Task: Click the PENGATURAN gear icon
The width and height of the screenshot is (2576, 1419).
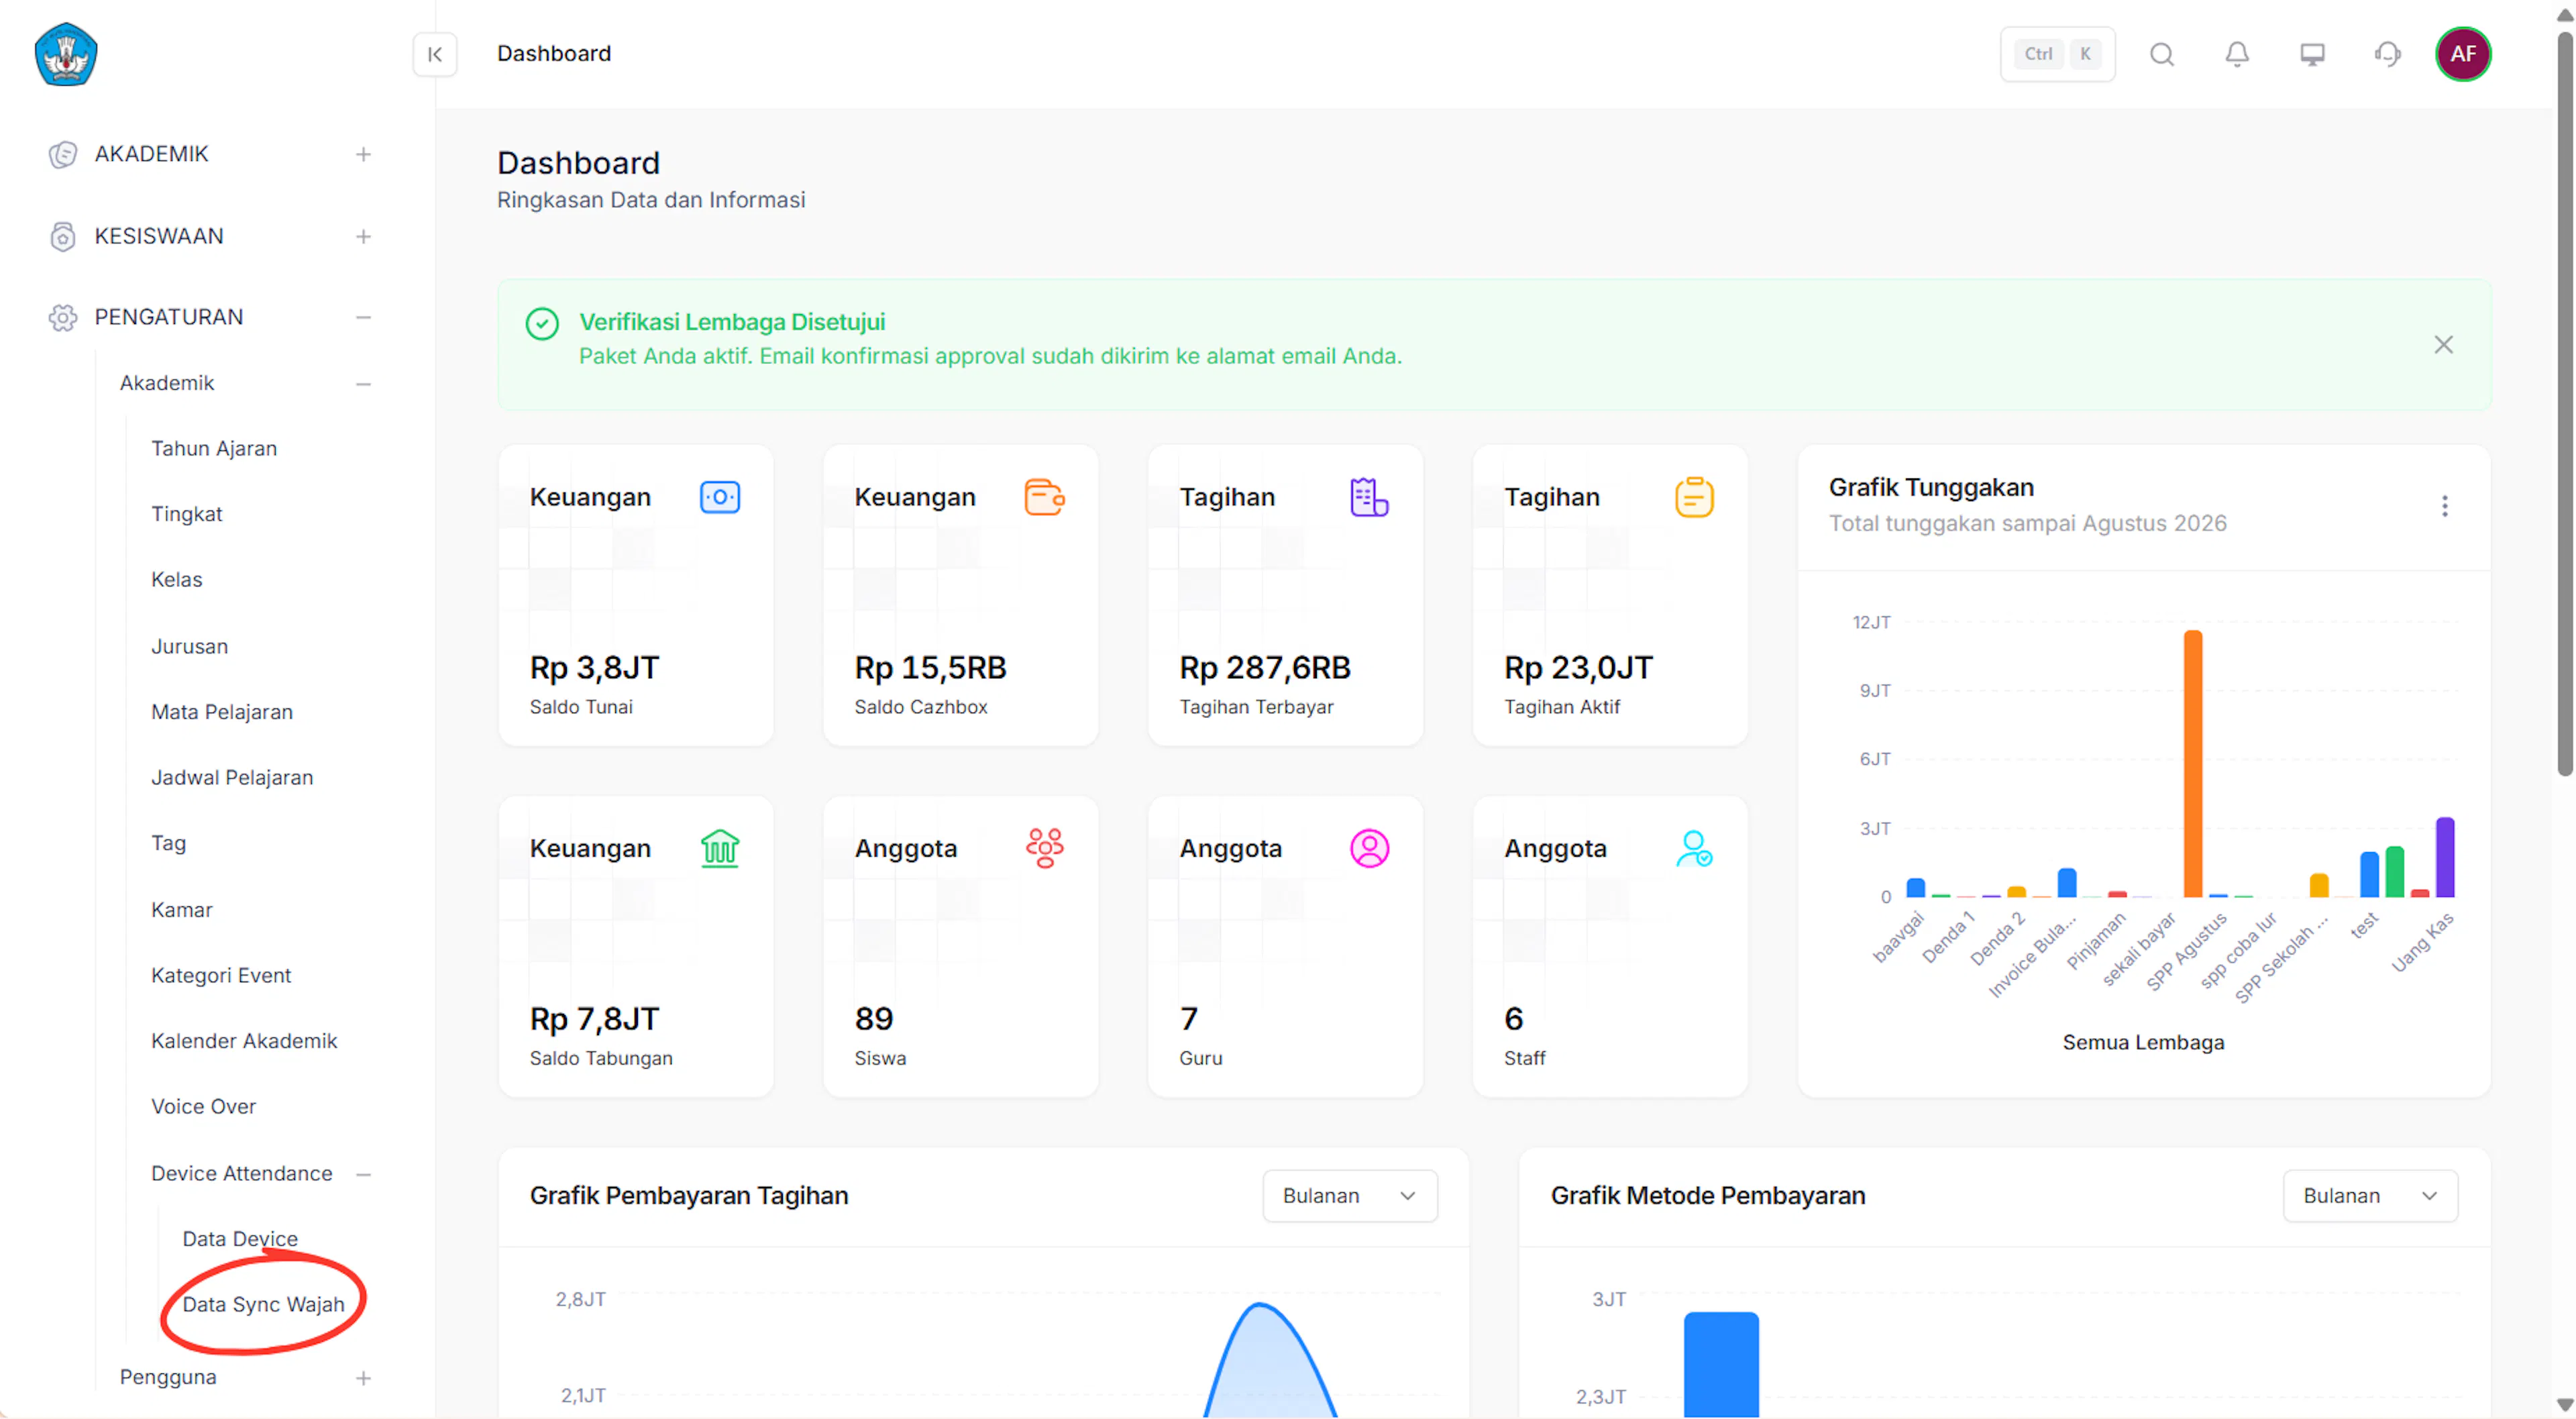Action: (x=62, y=317)
